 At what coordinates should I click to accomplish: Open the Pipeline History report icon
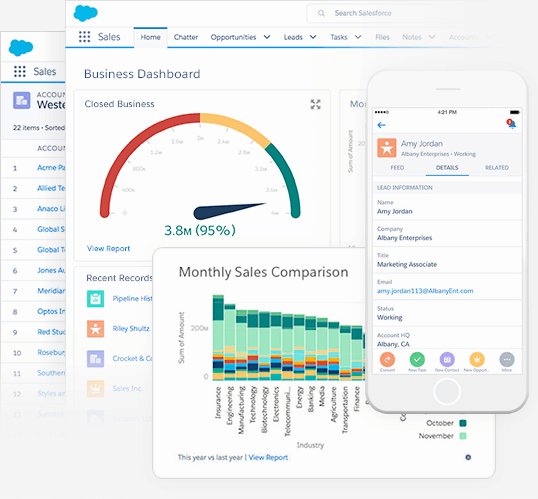[95, 299]
